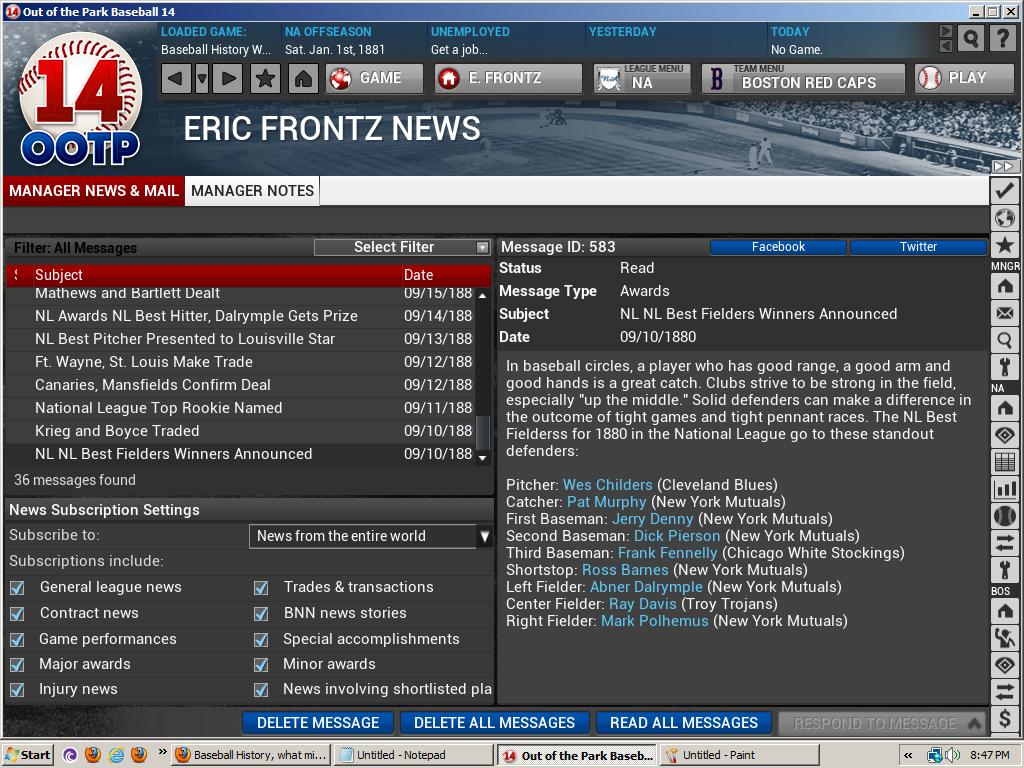Open the NA league home icon
1024x768 pixels.
click(x=1004, y=408)
